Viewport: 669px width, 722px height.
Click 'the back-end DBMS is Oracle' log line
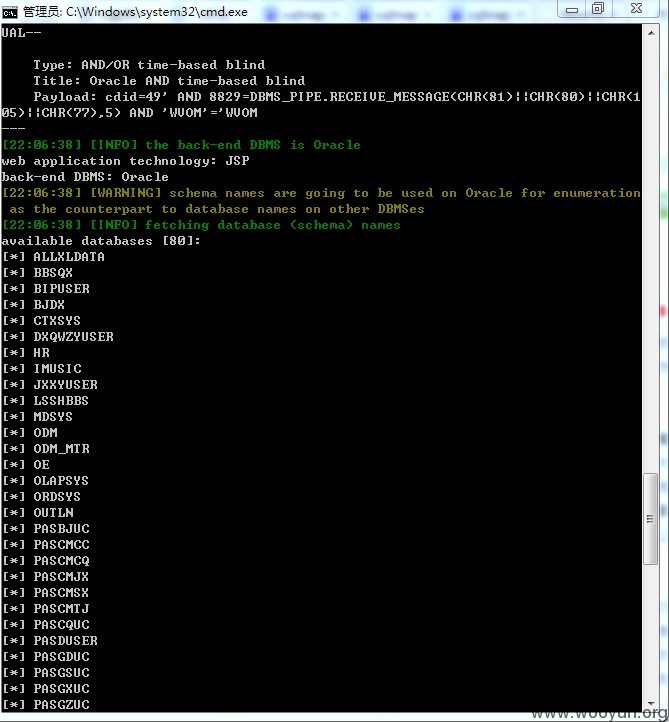pyautogui.click(x=181, y=145)
